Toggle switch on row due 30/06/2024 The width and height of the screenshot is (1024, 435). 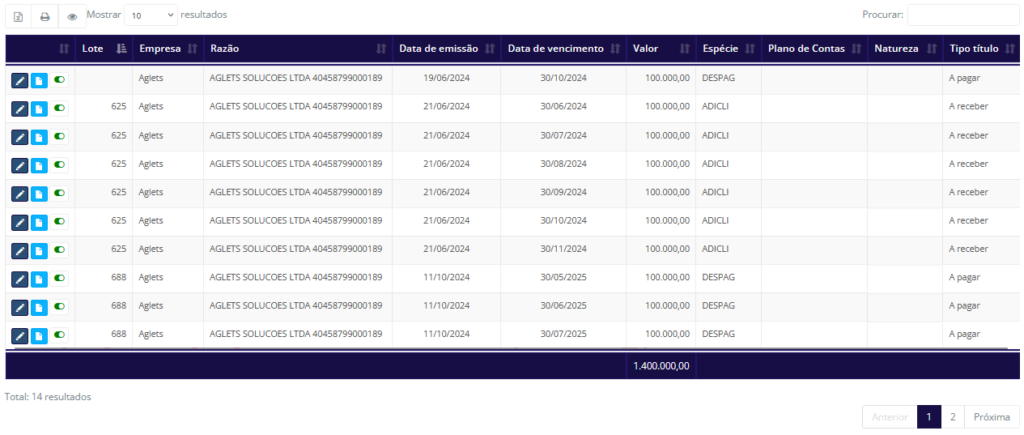59,107
